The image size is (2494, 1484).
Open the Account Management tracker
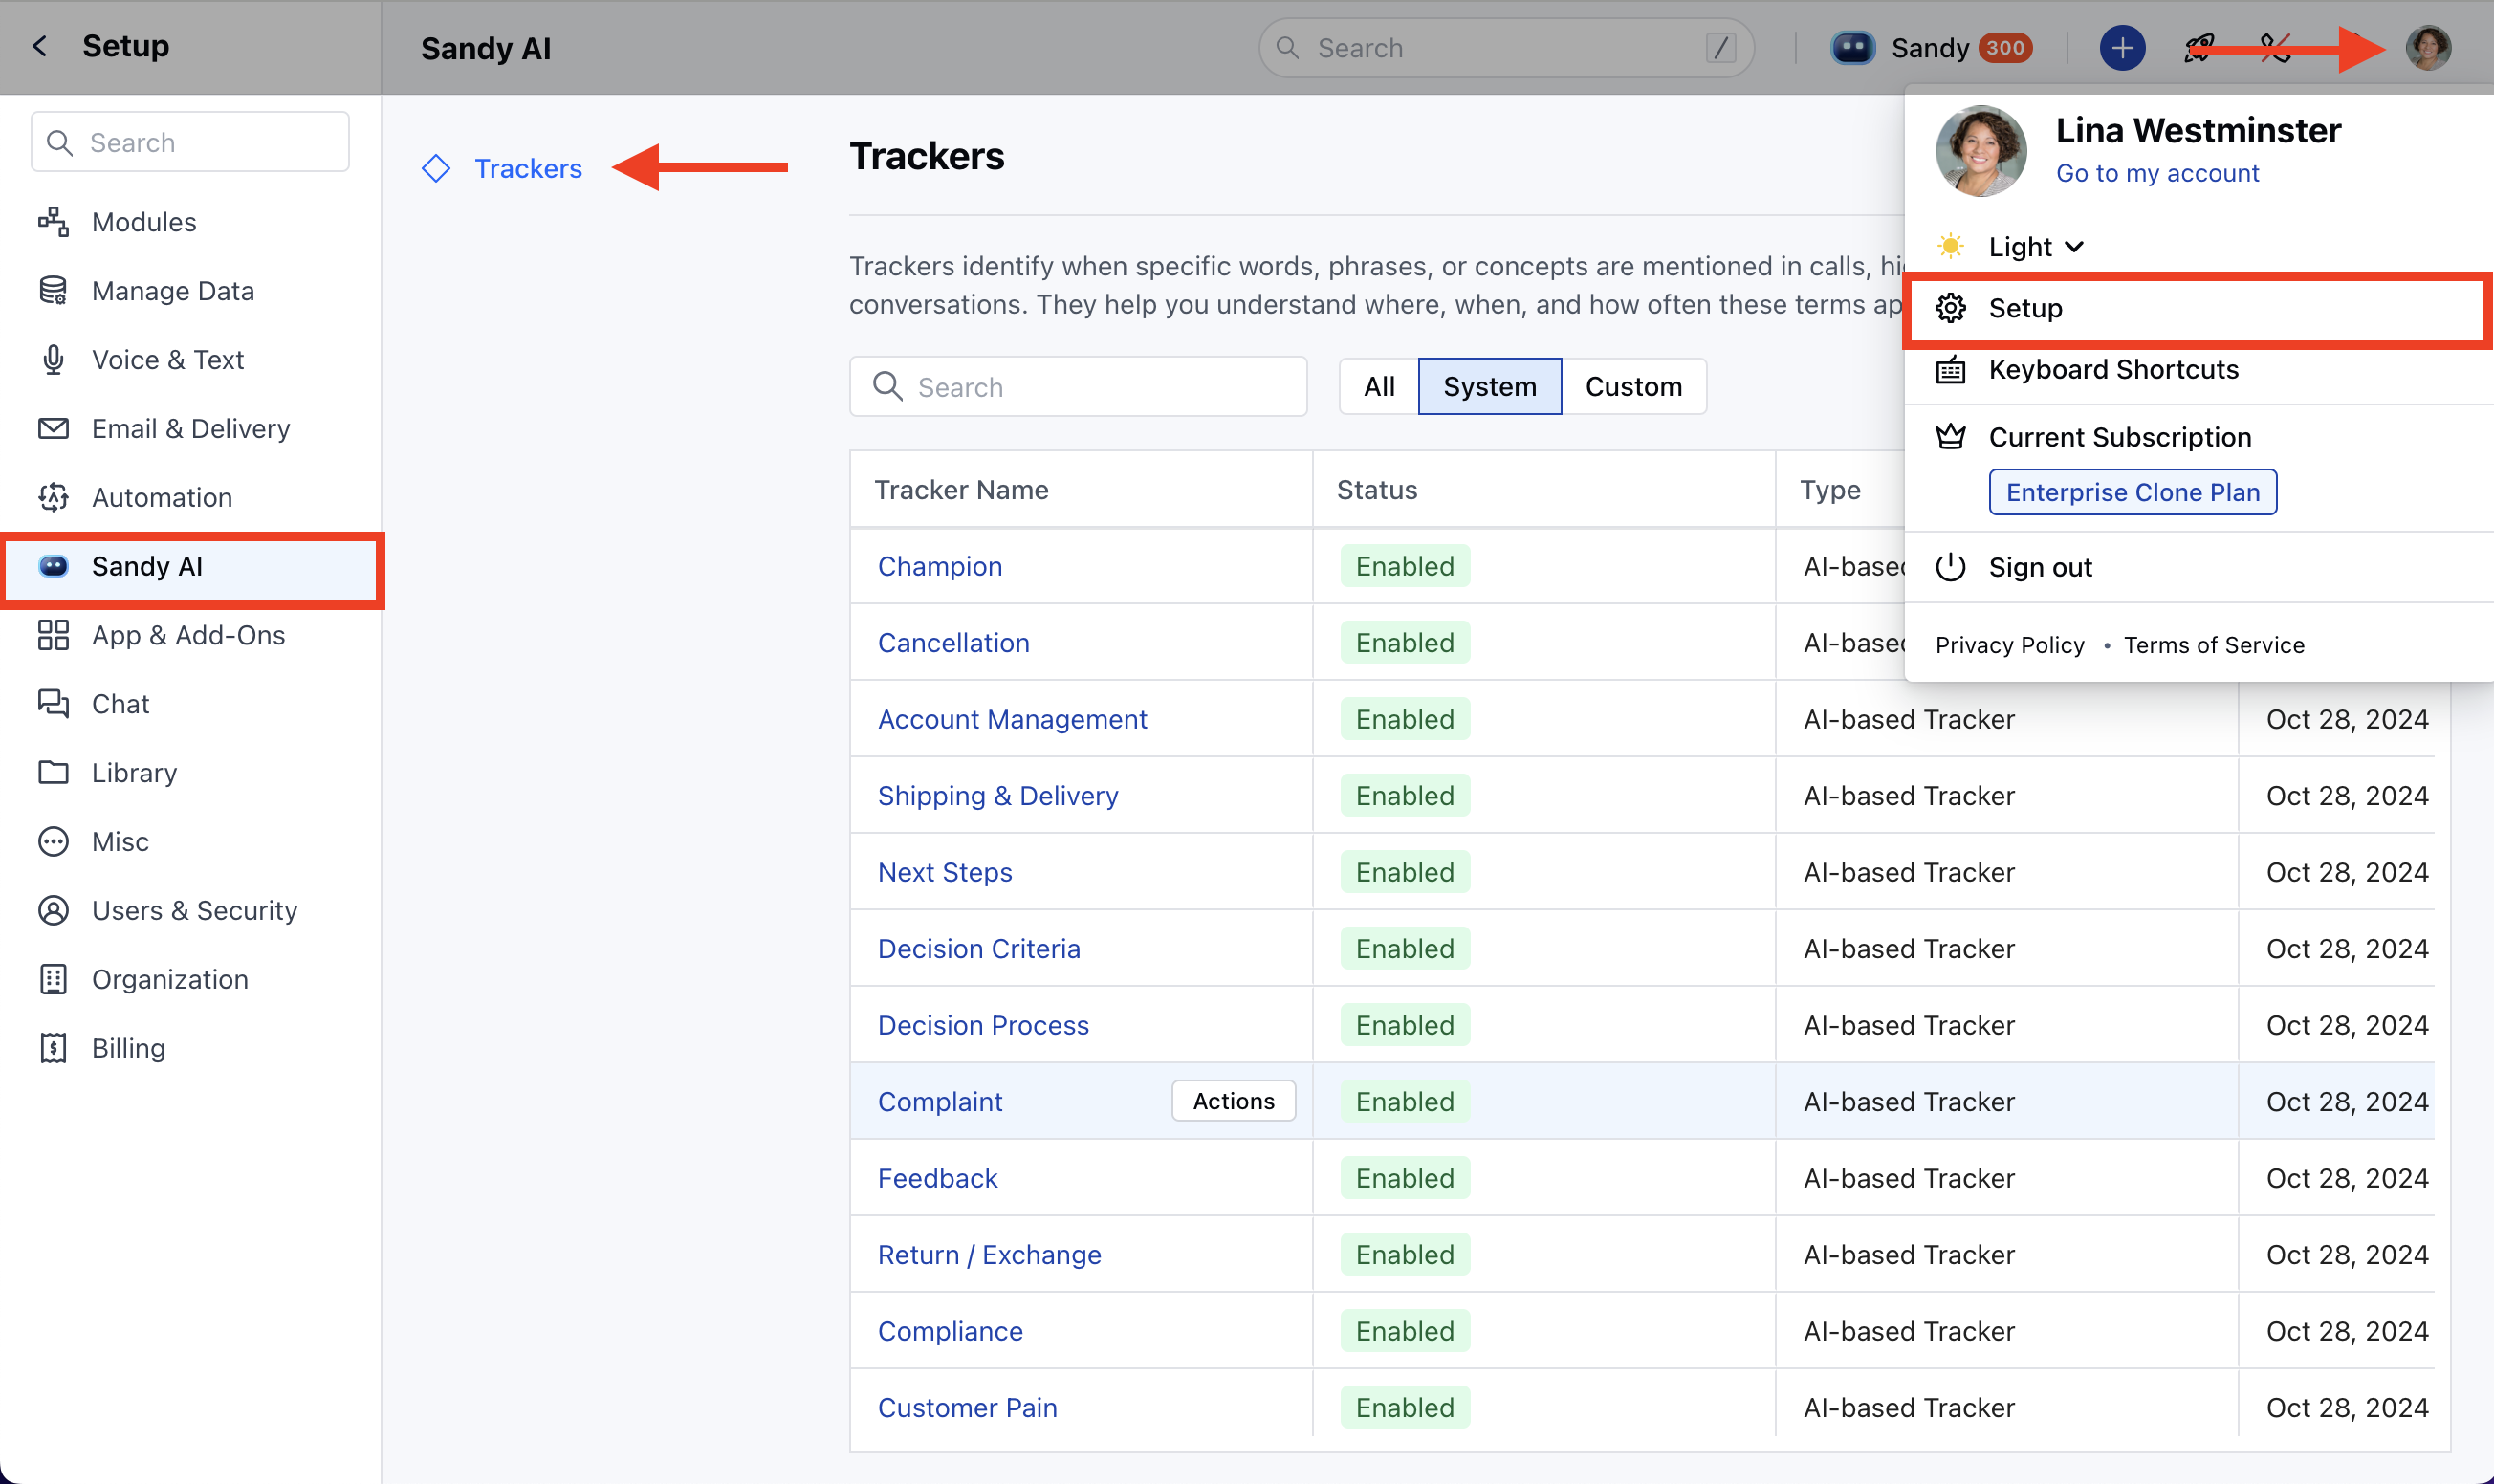(1012, 719)
